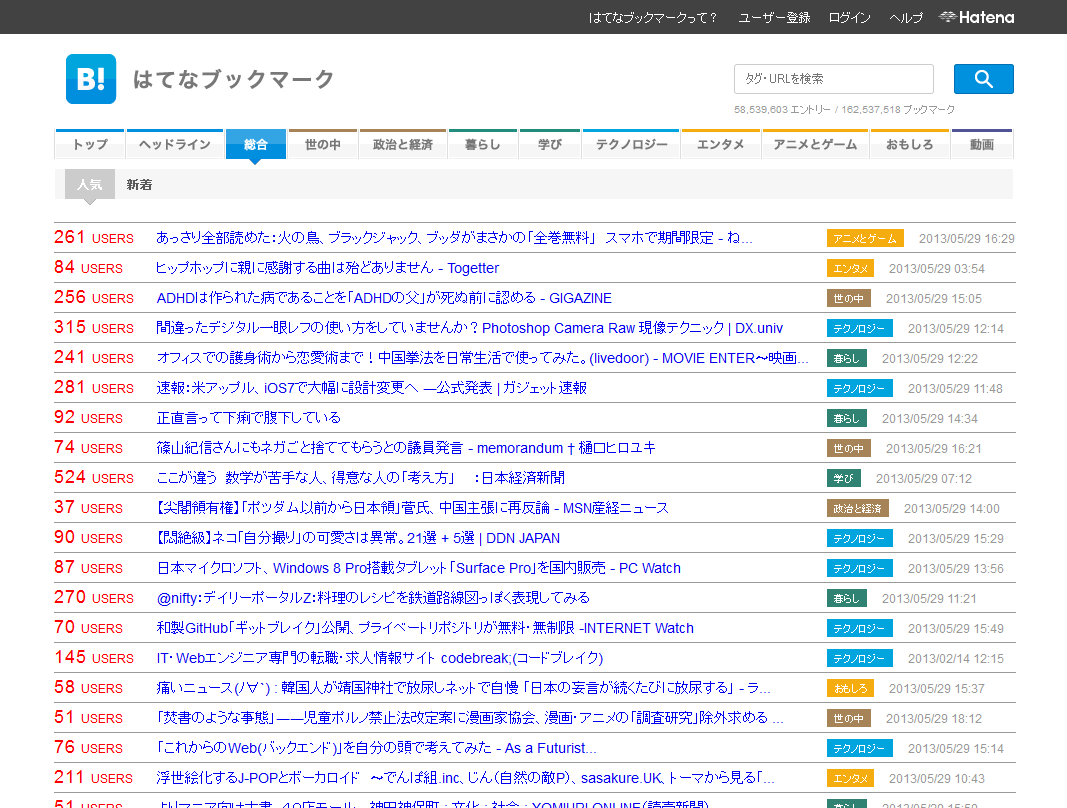Open the ユーザー登録 link
The width and height of the screenshot is (1067, 808).
(774, 18)
